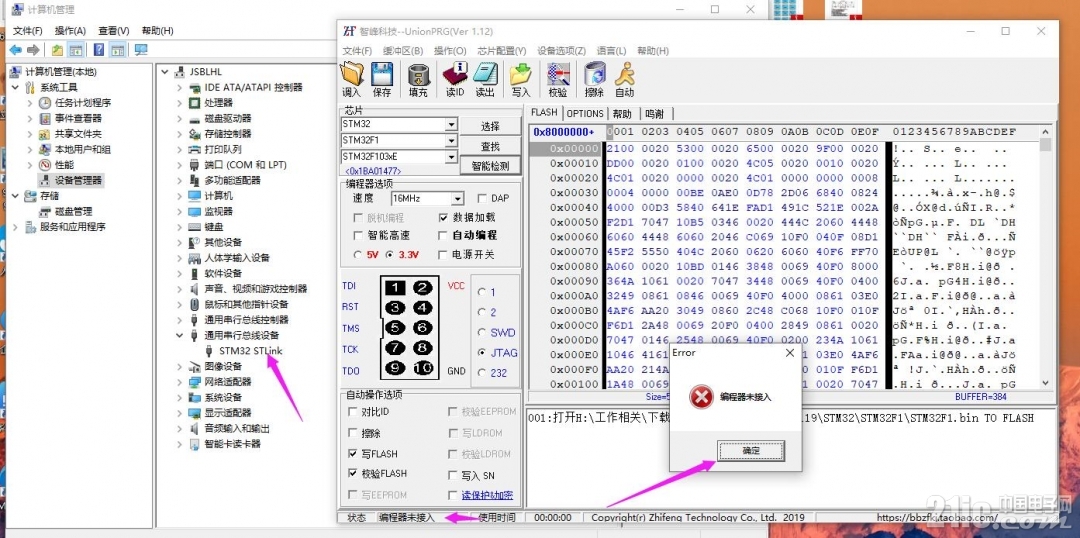This screenshot has width=1080, height=538.
Task: Select the 5V voltage radio button
Action: tap(357, 254)
